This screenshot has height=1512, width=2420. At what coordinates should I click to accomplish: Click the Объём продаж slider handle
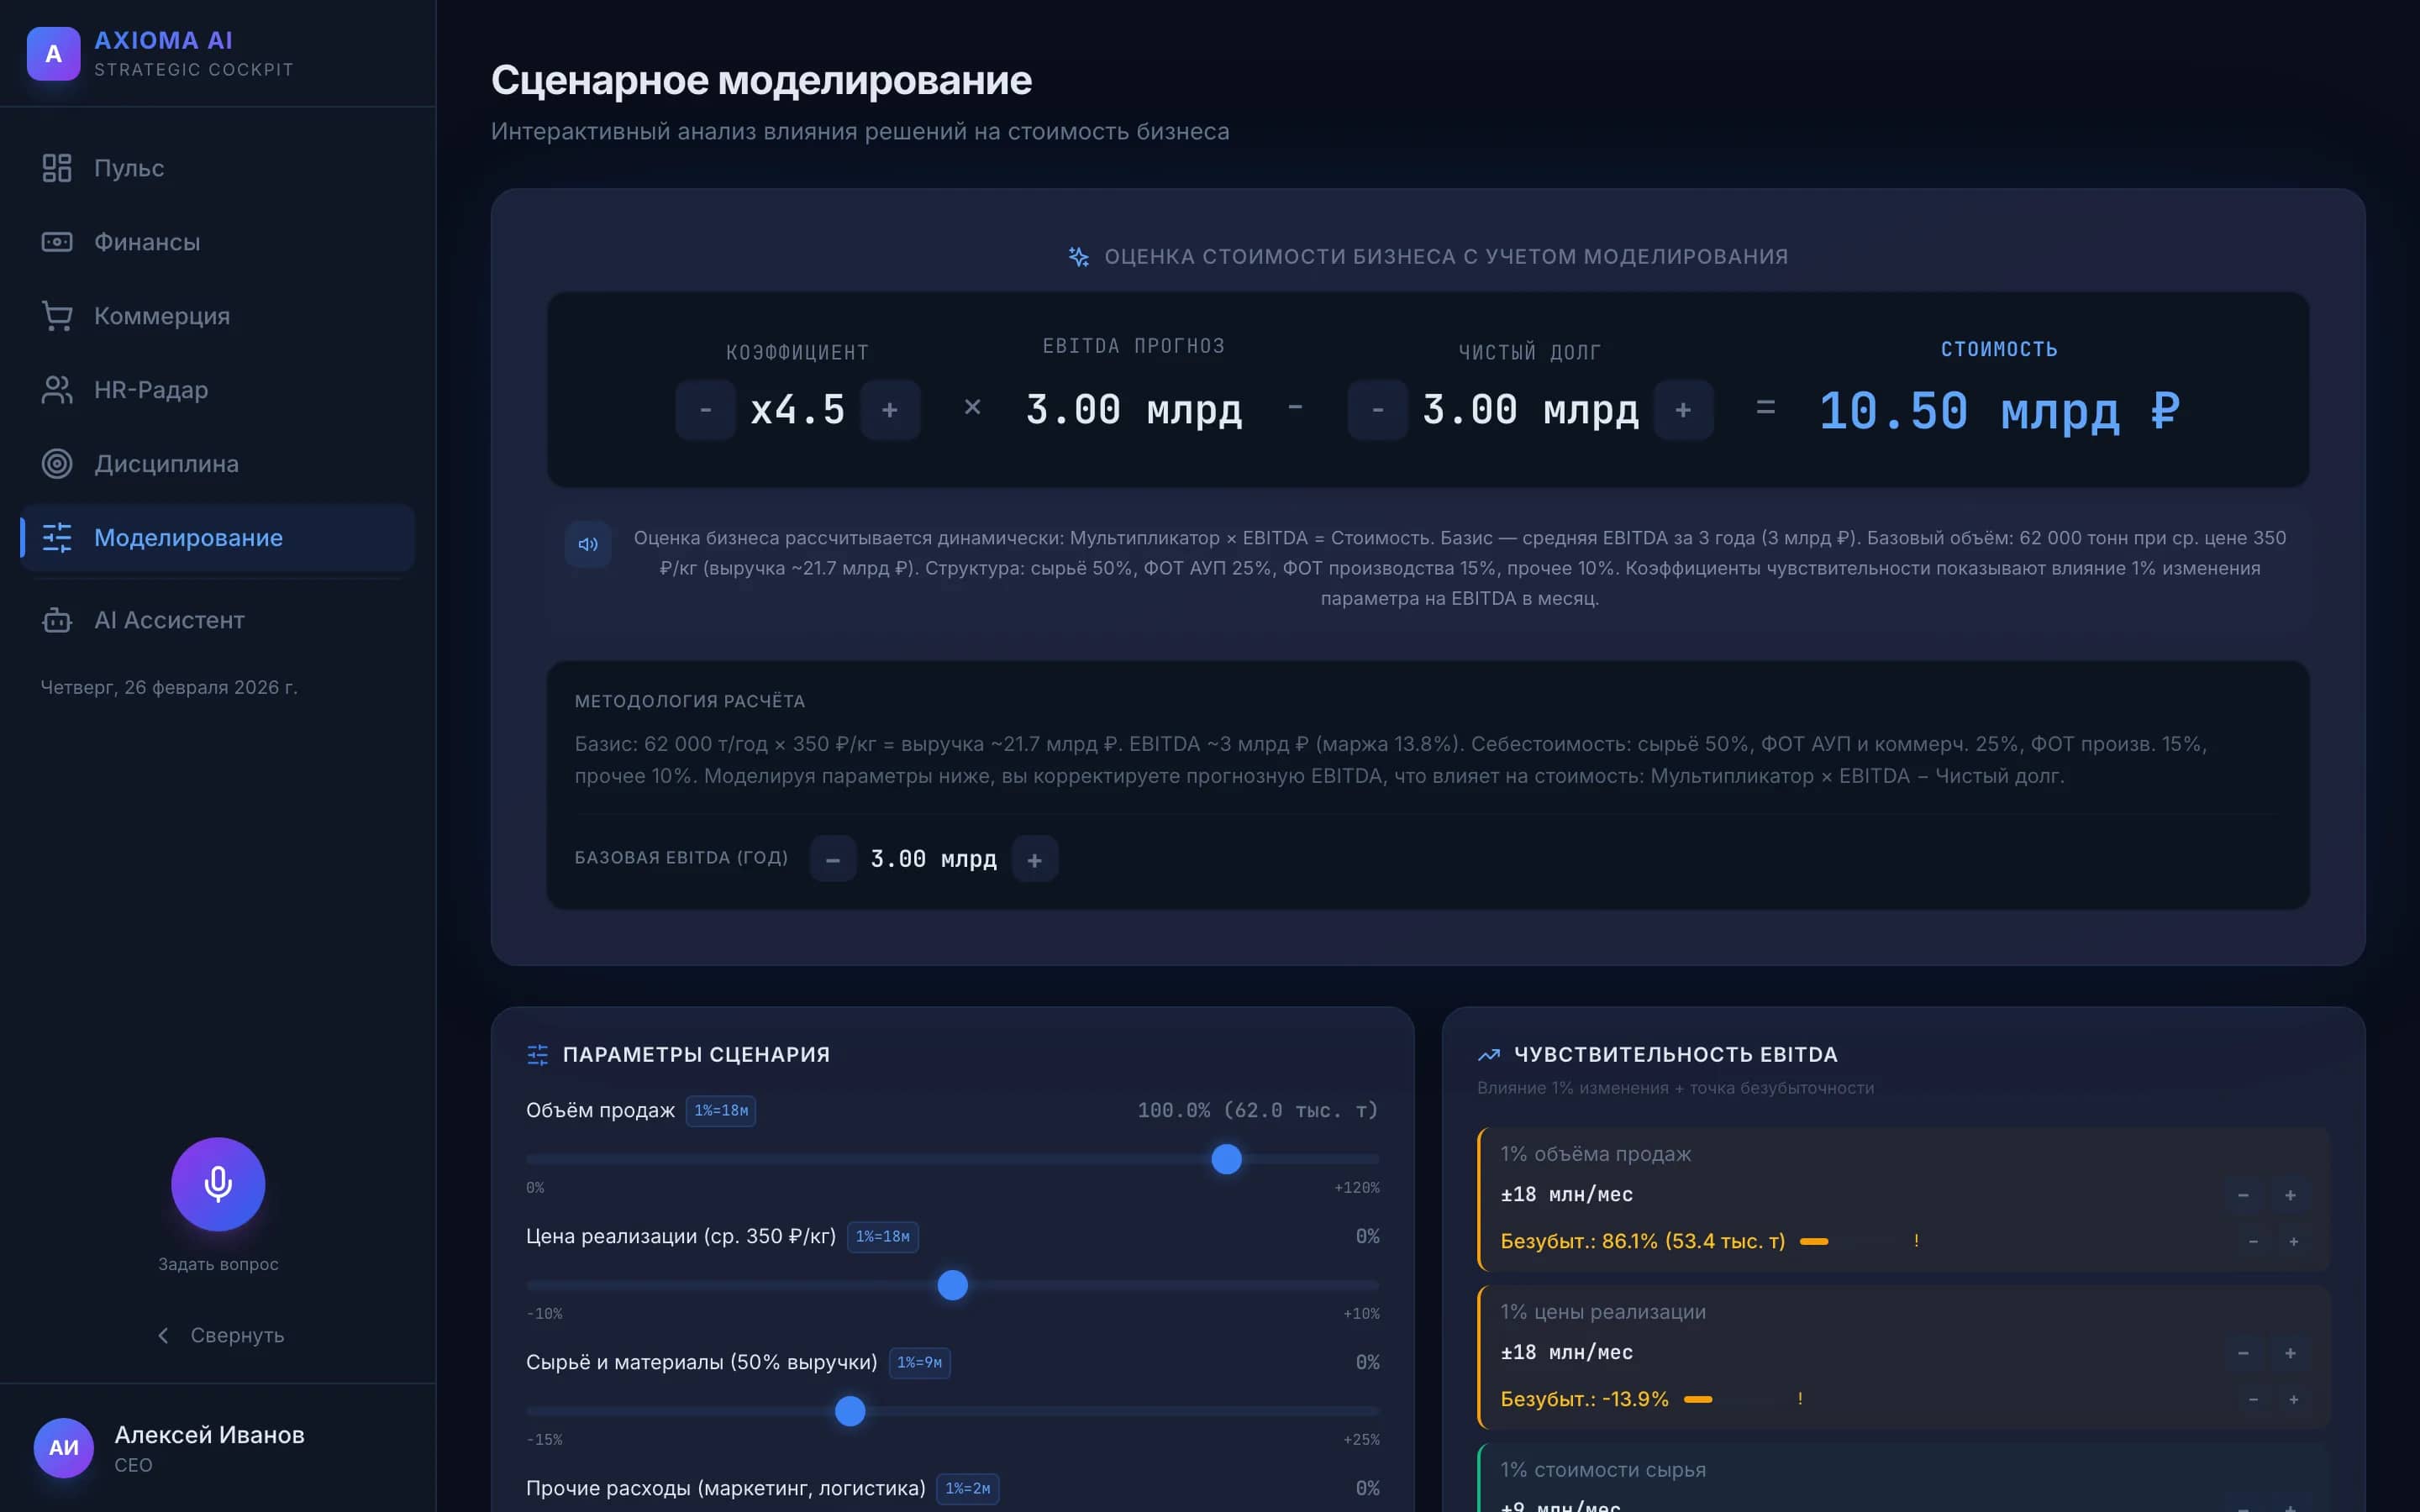(1226, 1159)
